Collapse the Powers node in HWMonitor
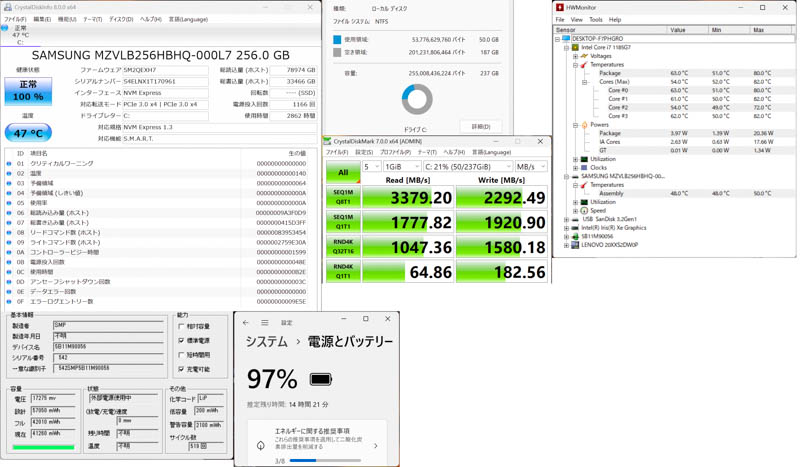 click(x=575, y=125)
